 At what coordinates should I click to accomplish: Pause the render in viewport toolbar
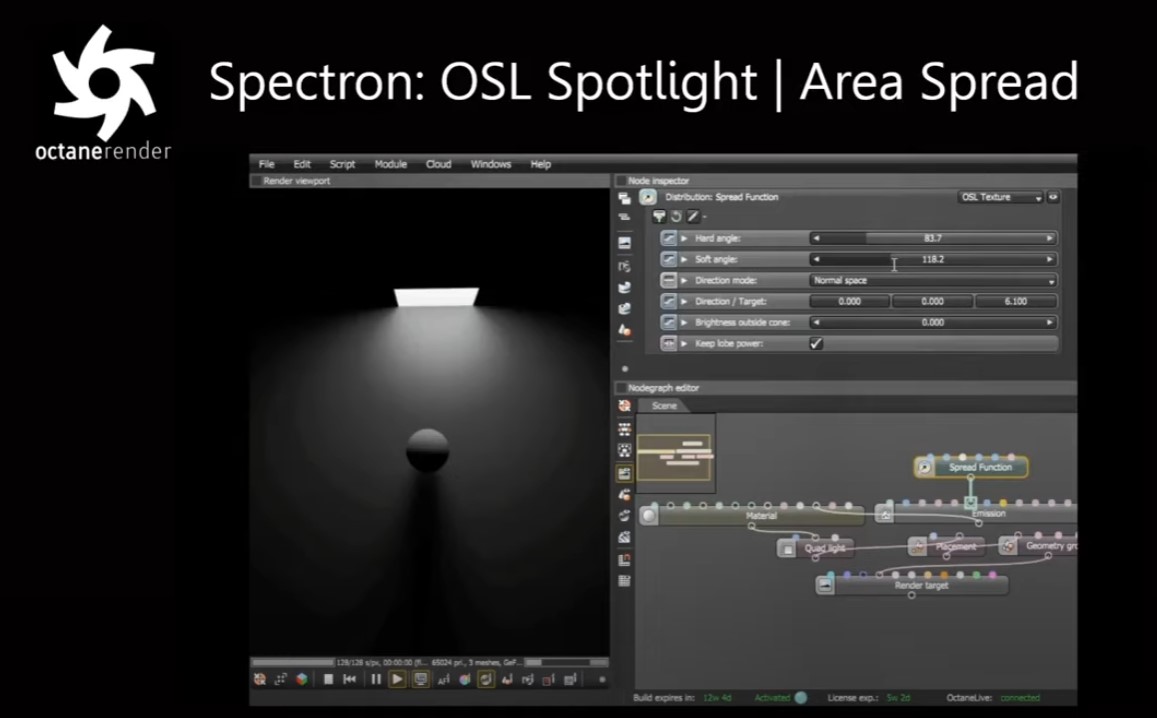click(x=376, y=679)
